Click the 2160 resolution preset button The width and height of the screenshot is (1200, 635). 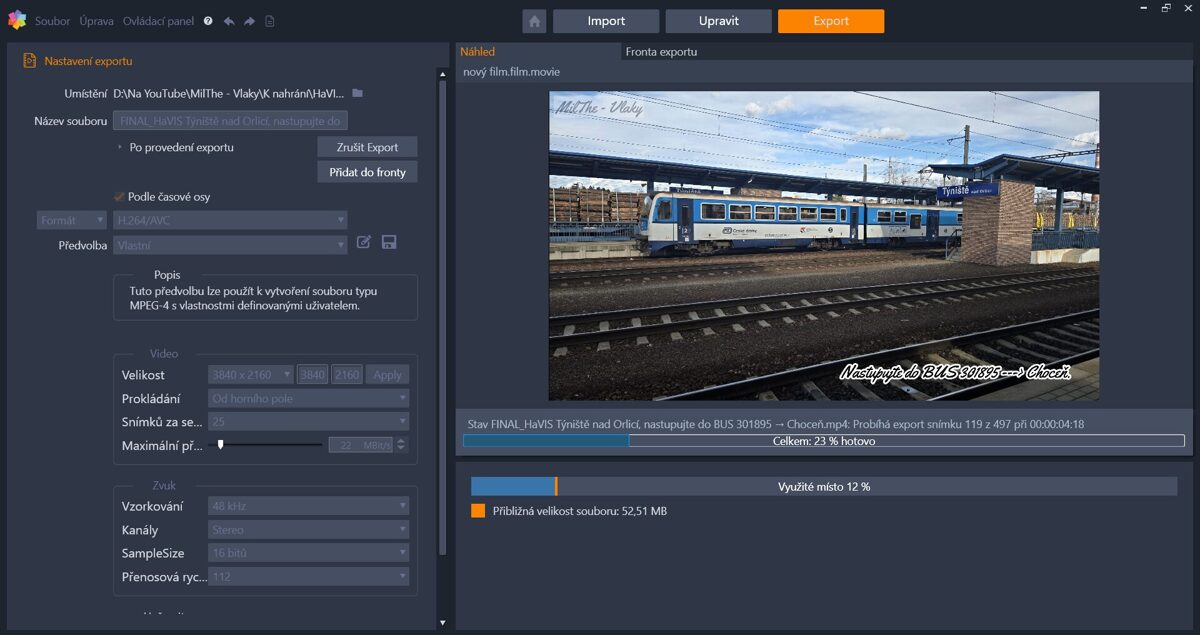pyautogui.click(x=347, y=374)
